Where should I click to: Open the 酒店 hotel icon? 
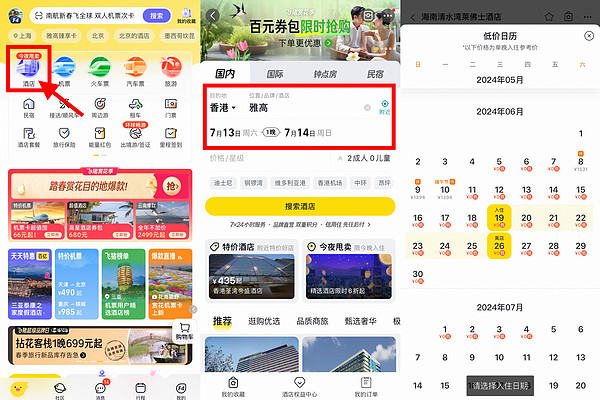coord(28,70)
